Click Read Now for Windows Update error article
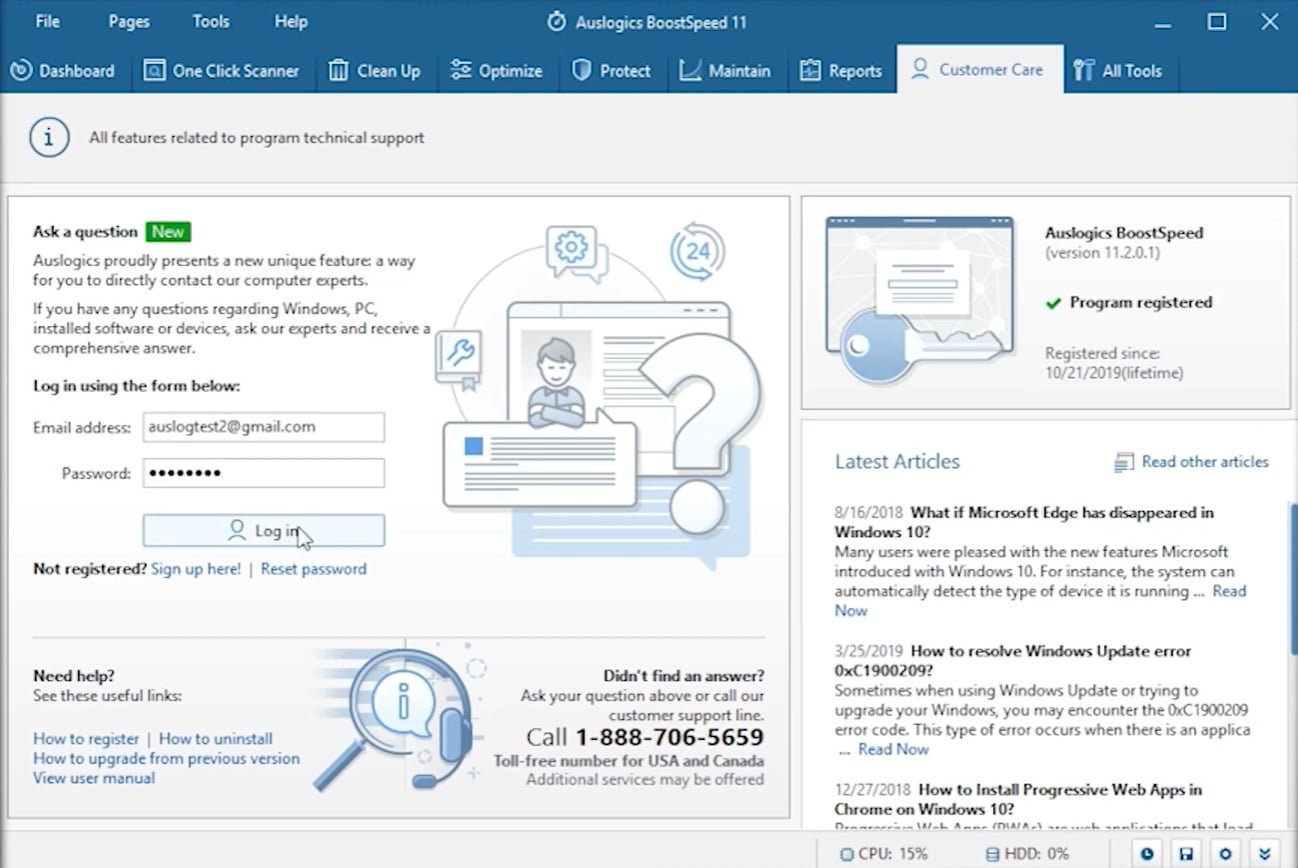 tap(894, 749)
